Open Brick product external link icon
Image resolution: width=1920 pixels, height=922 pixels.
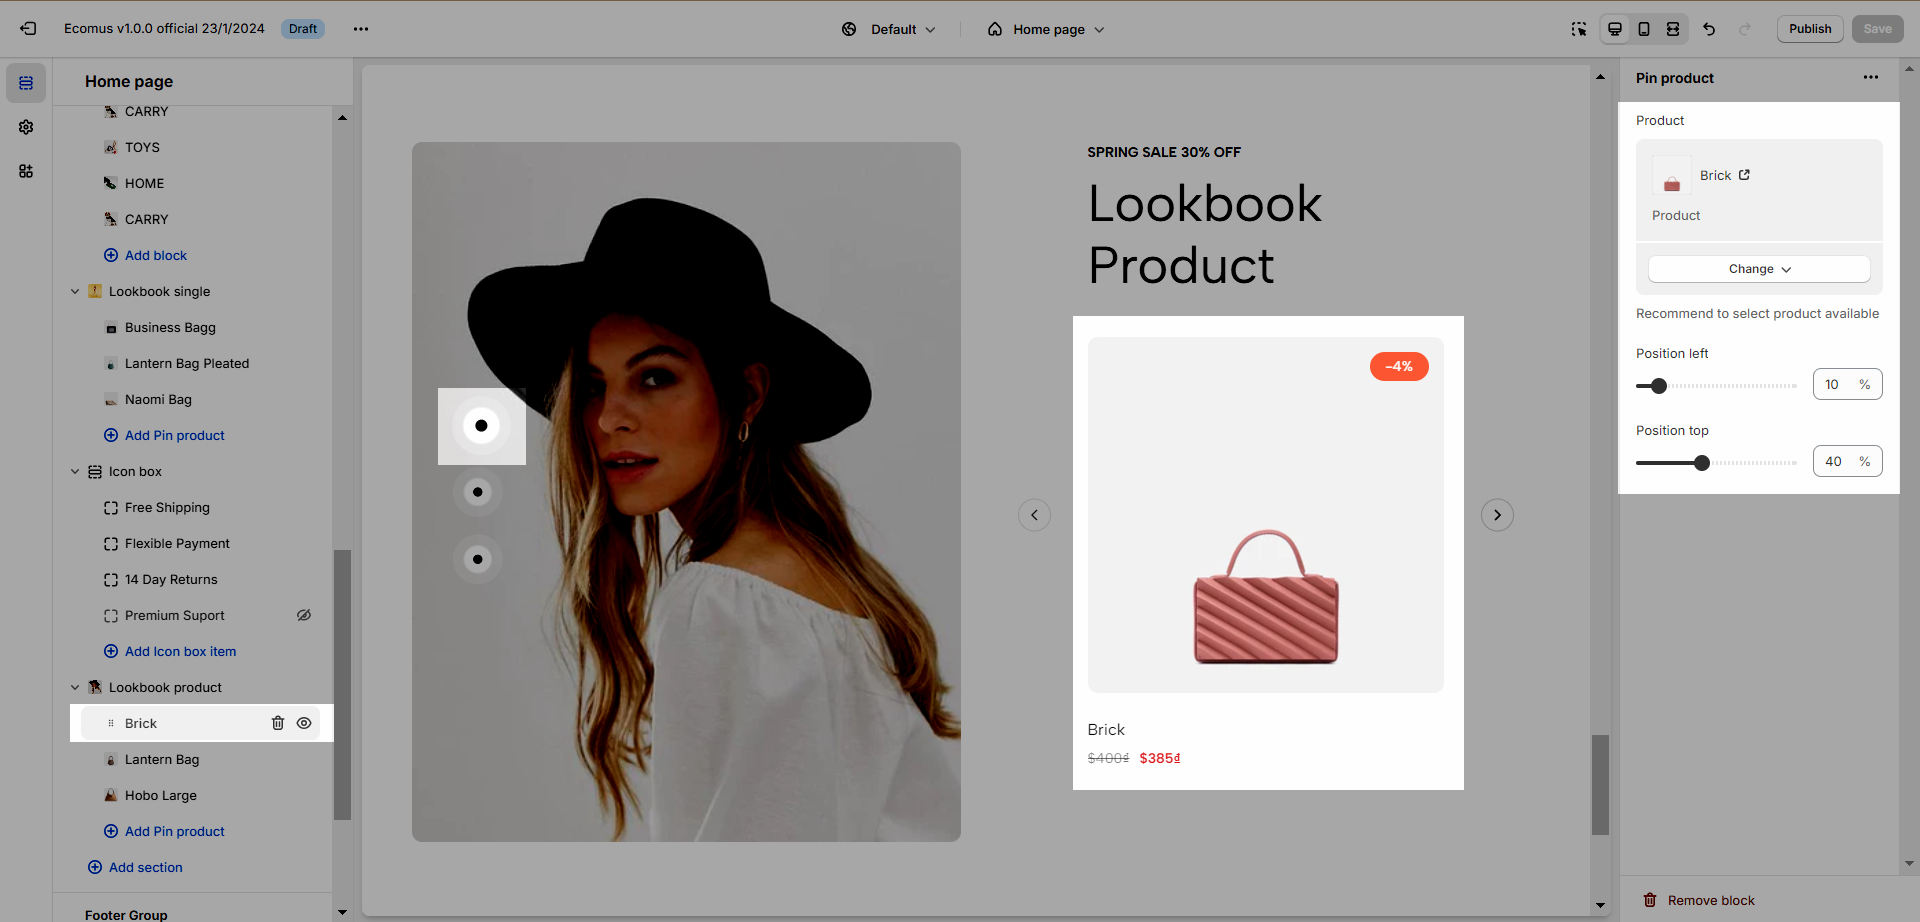point(1744,175)
